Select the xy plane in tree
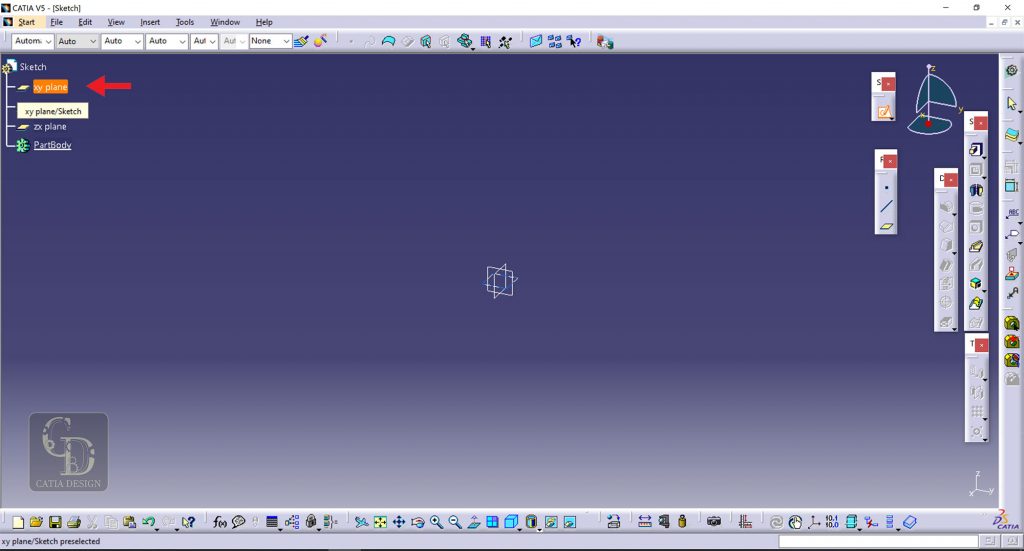1024x551 pixels. (x=50, y=87)
